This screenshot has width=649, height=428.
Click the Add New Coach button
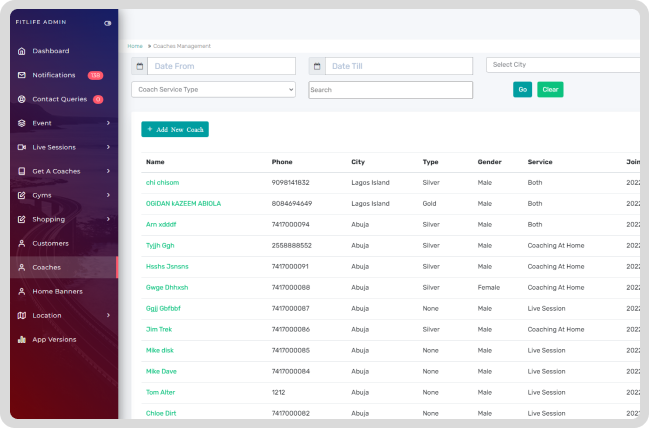click(x=175, y=129)
